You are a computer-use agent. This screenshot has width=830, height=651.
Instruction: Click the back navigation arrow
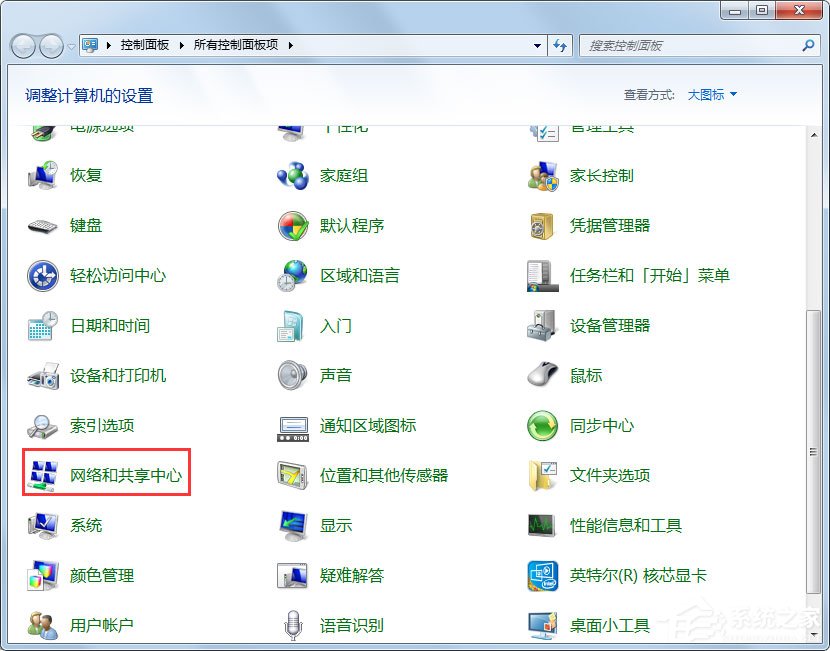click(x=22, y=45)
